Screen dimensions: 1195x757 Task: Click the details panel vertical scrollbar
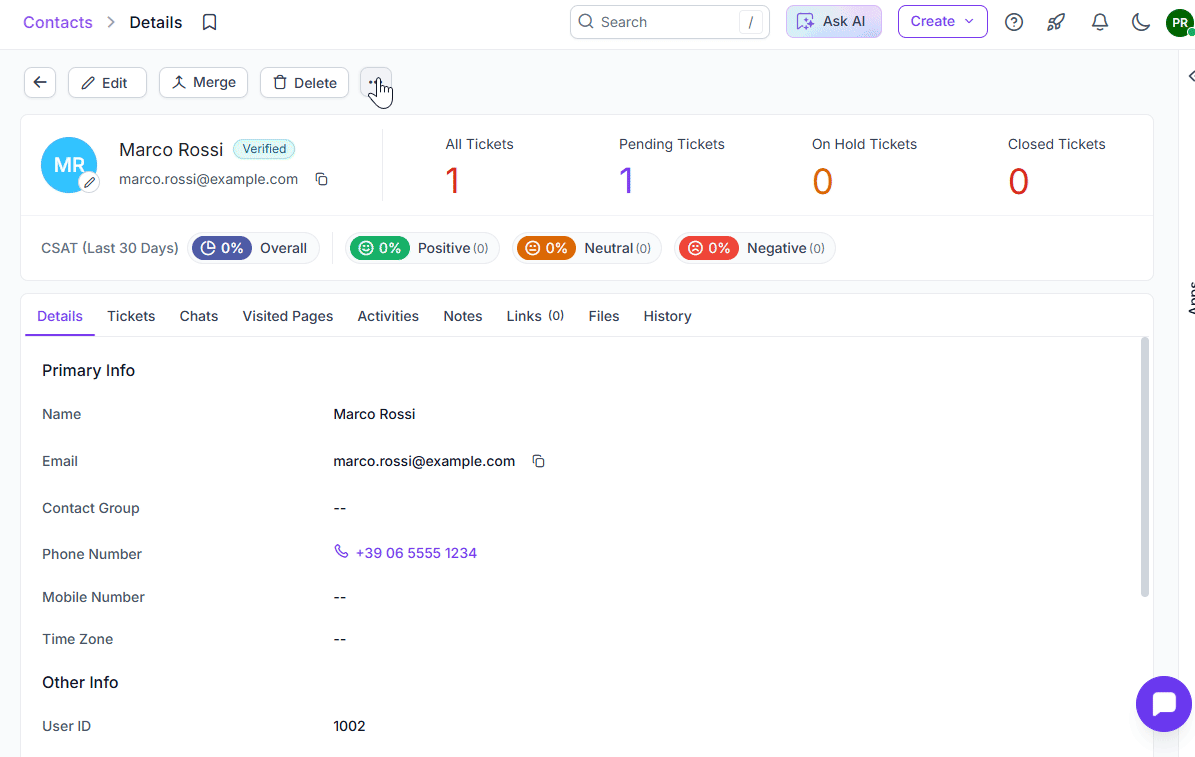[x=1144, y=467]
